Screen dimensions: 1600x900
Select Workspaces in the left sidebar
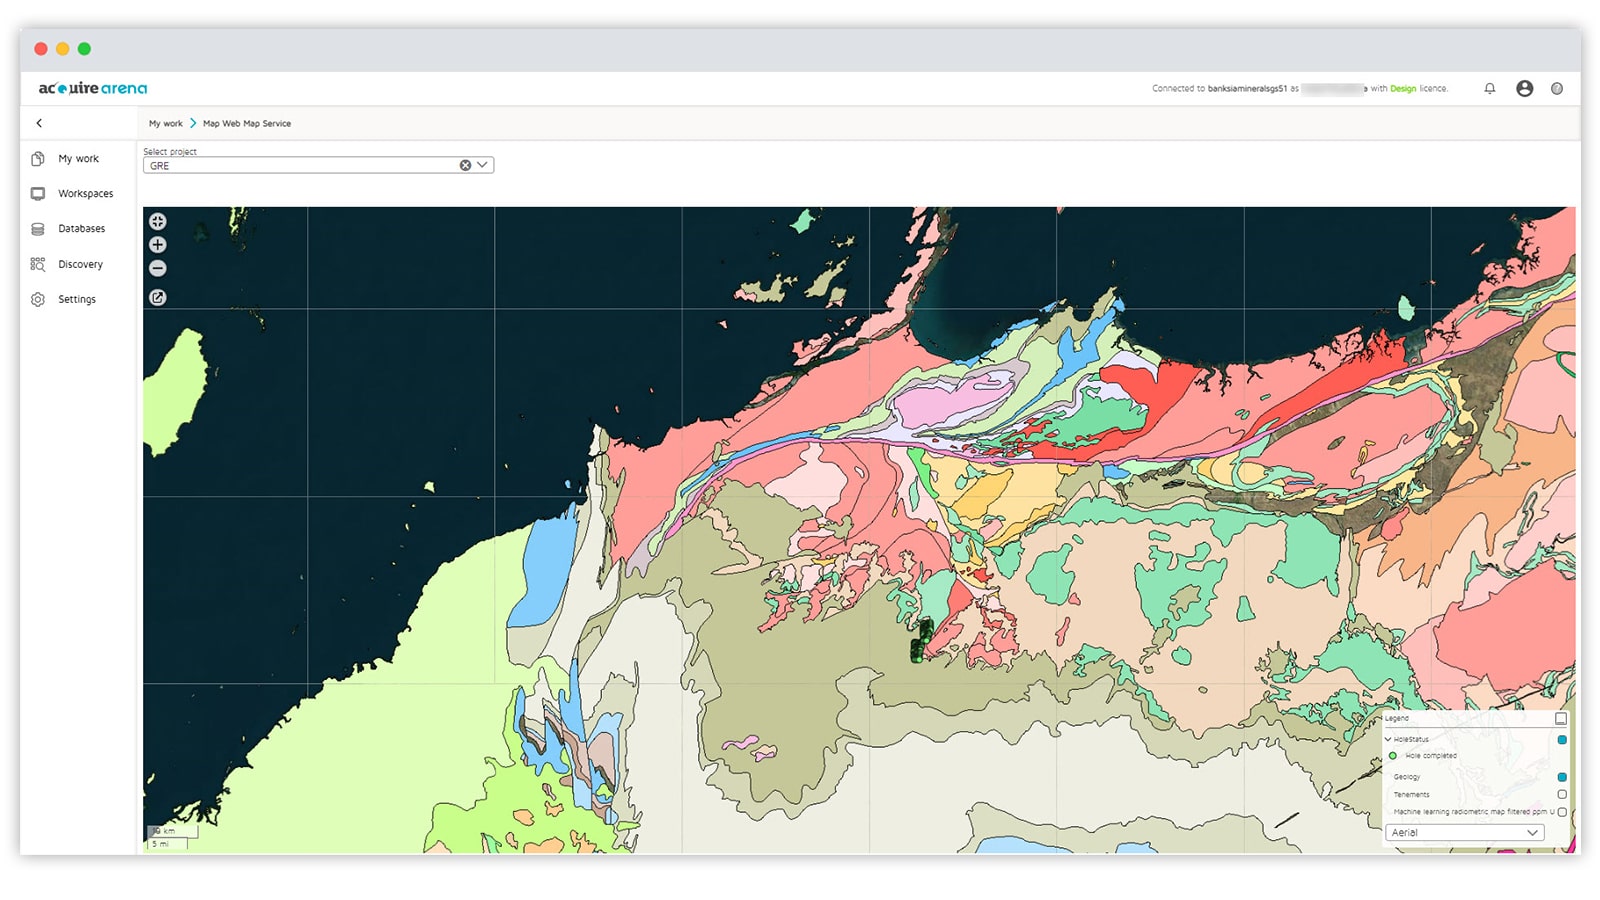pyautogui.click(x=85, y=193)
